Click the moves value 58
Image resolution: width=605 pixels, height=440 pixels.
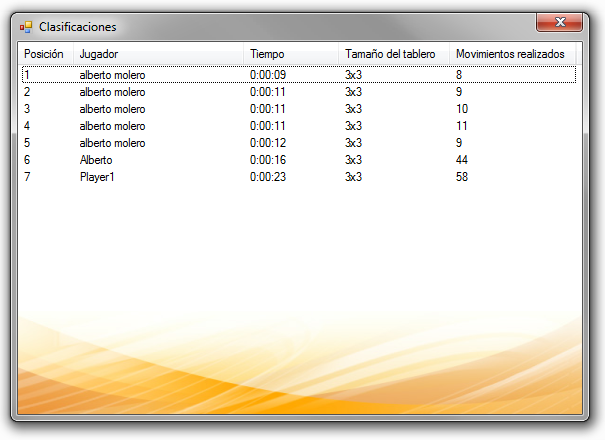point(462,177)
